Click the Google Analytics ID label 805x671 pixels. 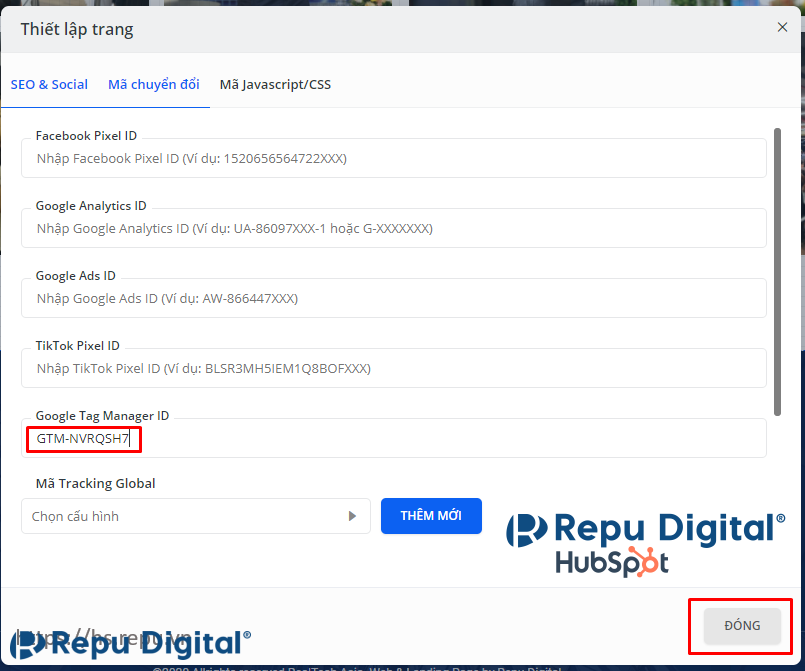coord(91,206)
